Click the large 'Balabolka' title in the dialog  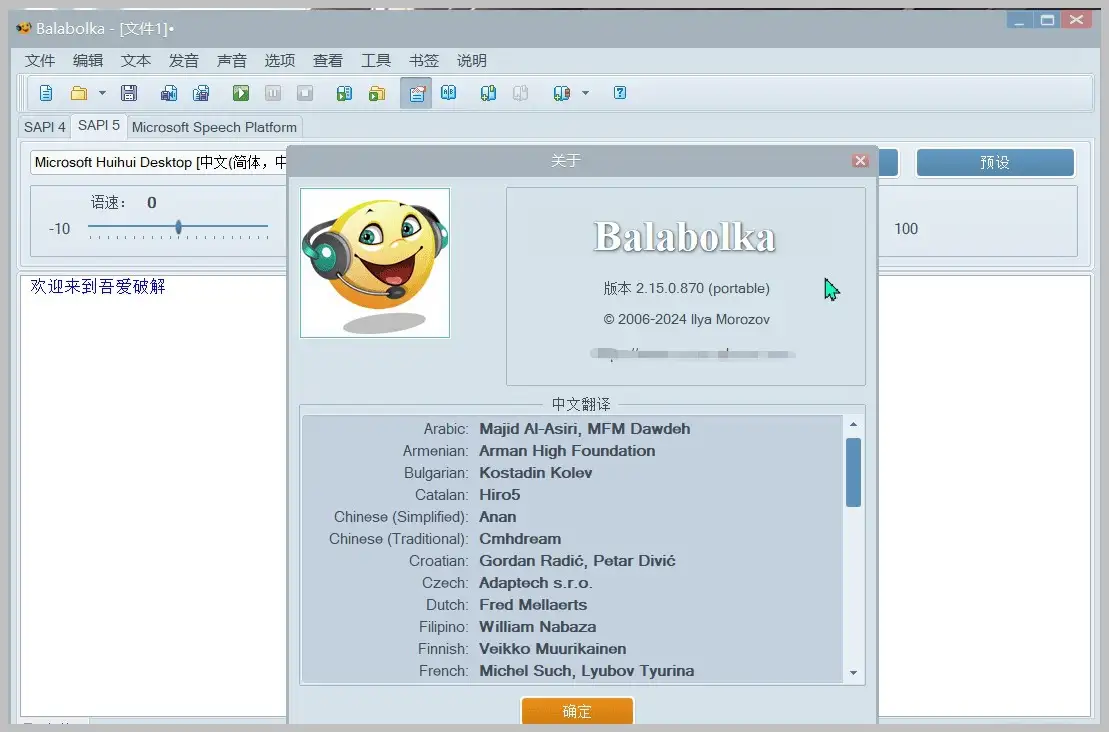click(685, 237)
